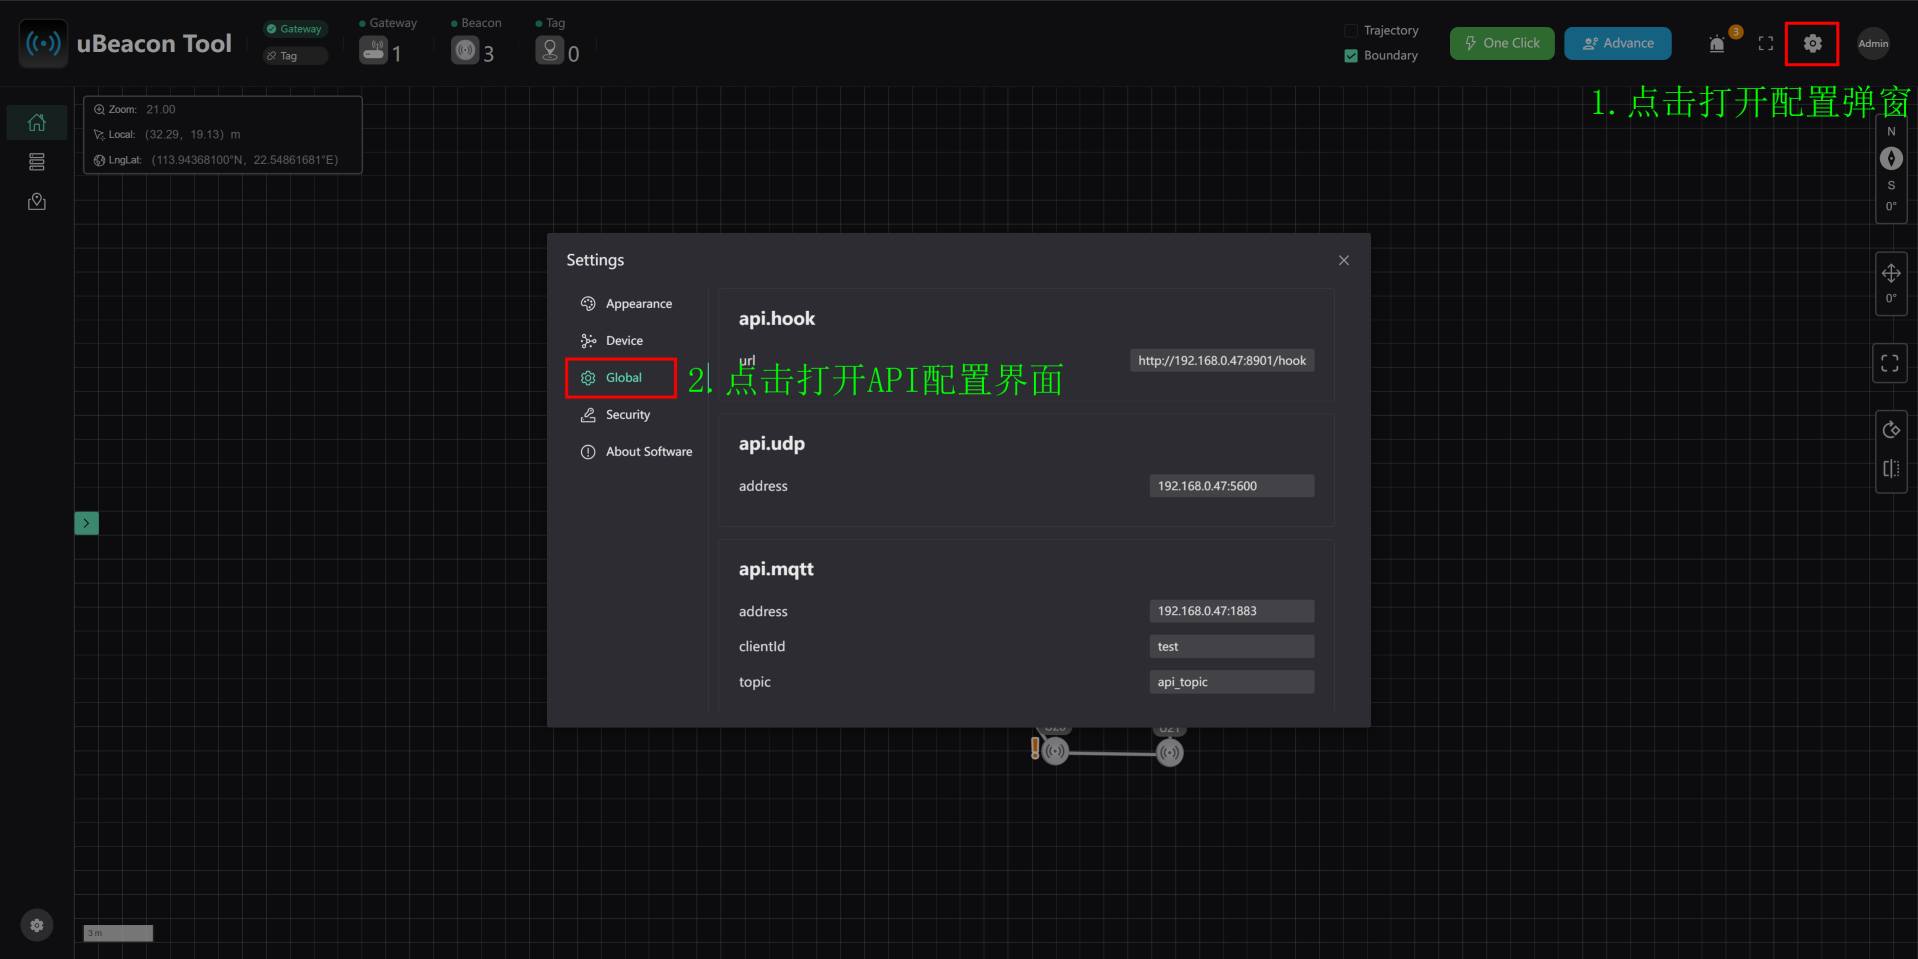Click the Admin avatar
Image resolution: width=1918 pixels, height=959 pixels.
point(1873,43)
